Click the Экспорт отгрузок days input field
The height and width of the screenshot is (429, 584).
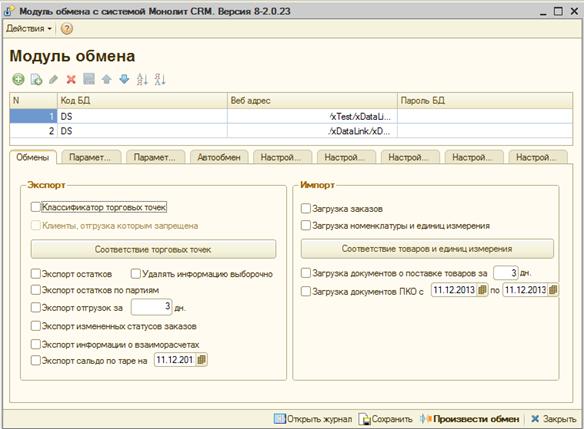point(152,307)
